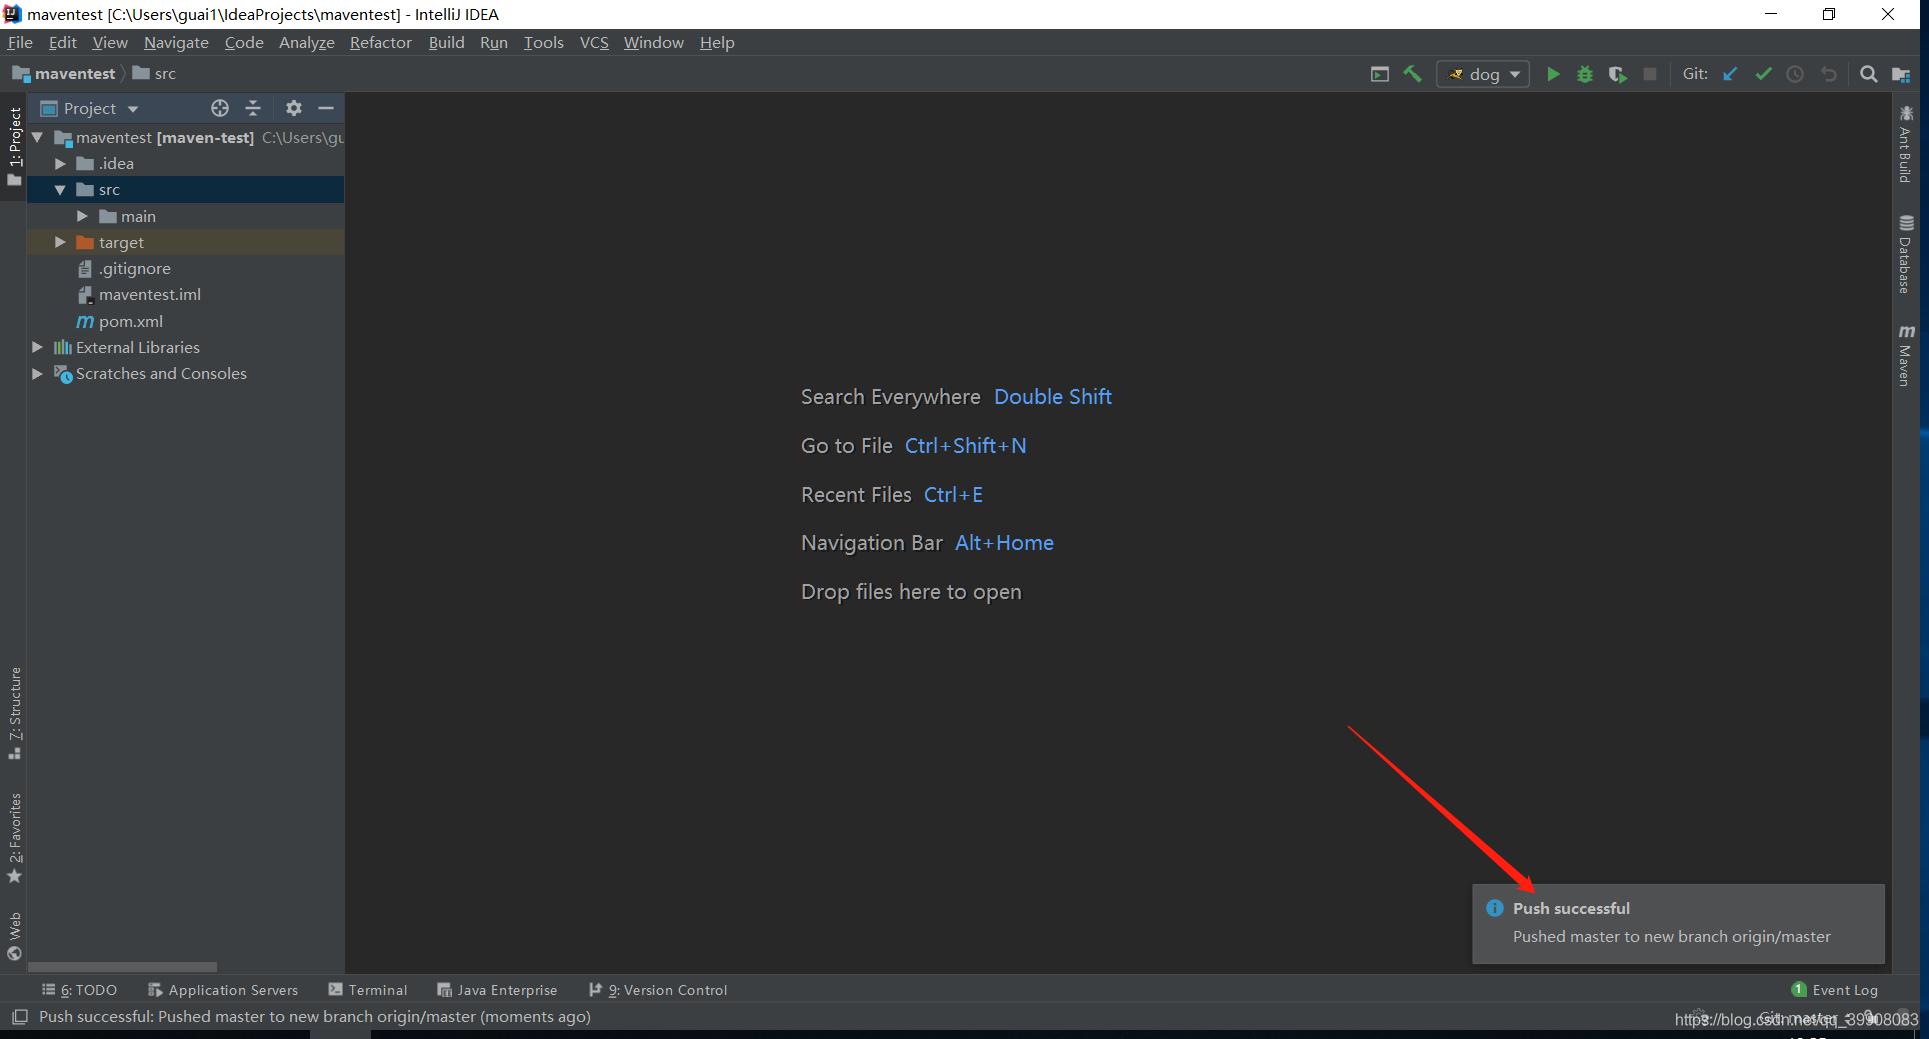Click maventest breadcrumb in navigation bar
Viewport: 1929px width, 1039px height.
[64, 74]
